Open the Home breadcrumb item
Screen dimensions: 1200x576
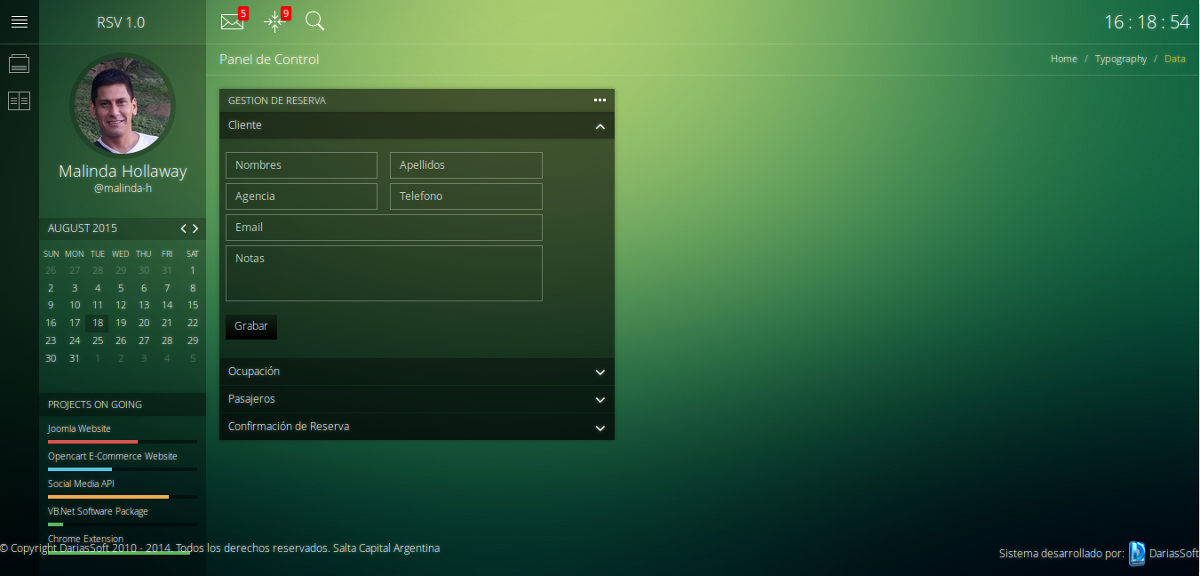point(1063,58)
